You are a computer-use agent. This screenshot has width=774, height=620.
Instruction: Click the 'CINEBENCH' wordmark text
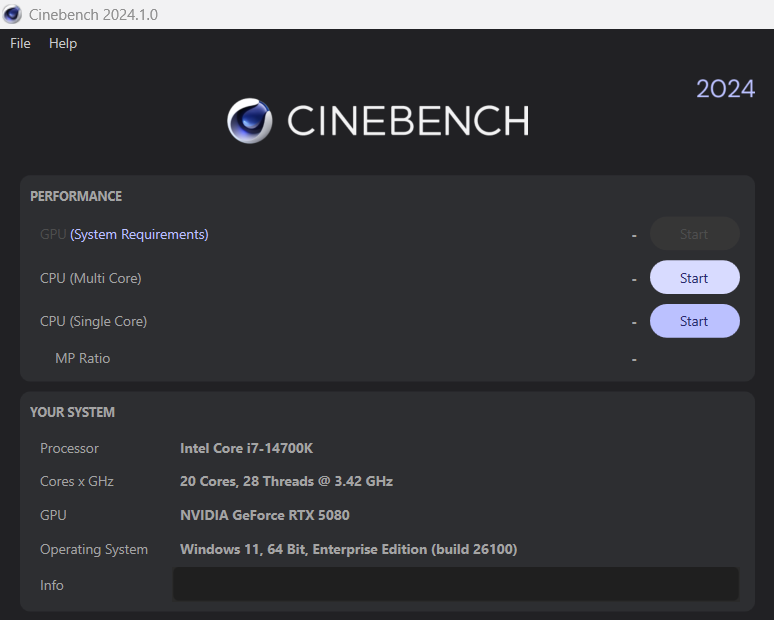408,121
